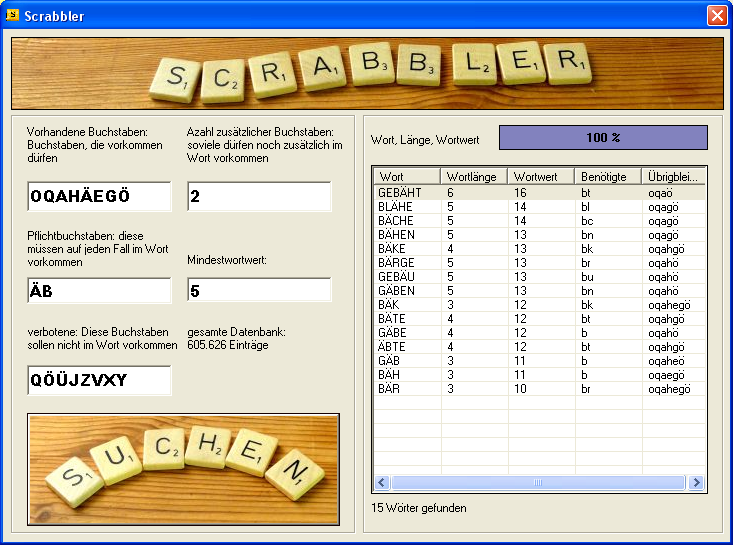The image size is (733, 545).
Task: Sort by the Wortlänge column header
Action: [474, 177]
